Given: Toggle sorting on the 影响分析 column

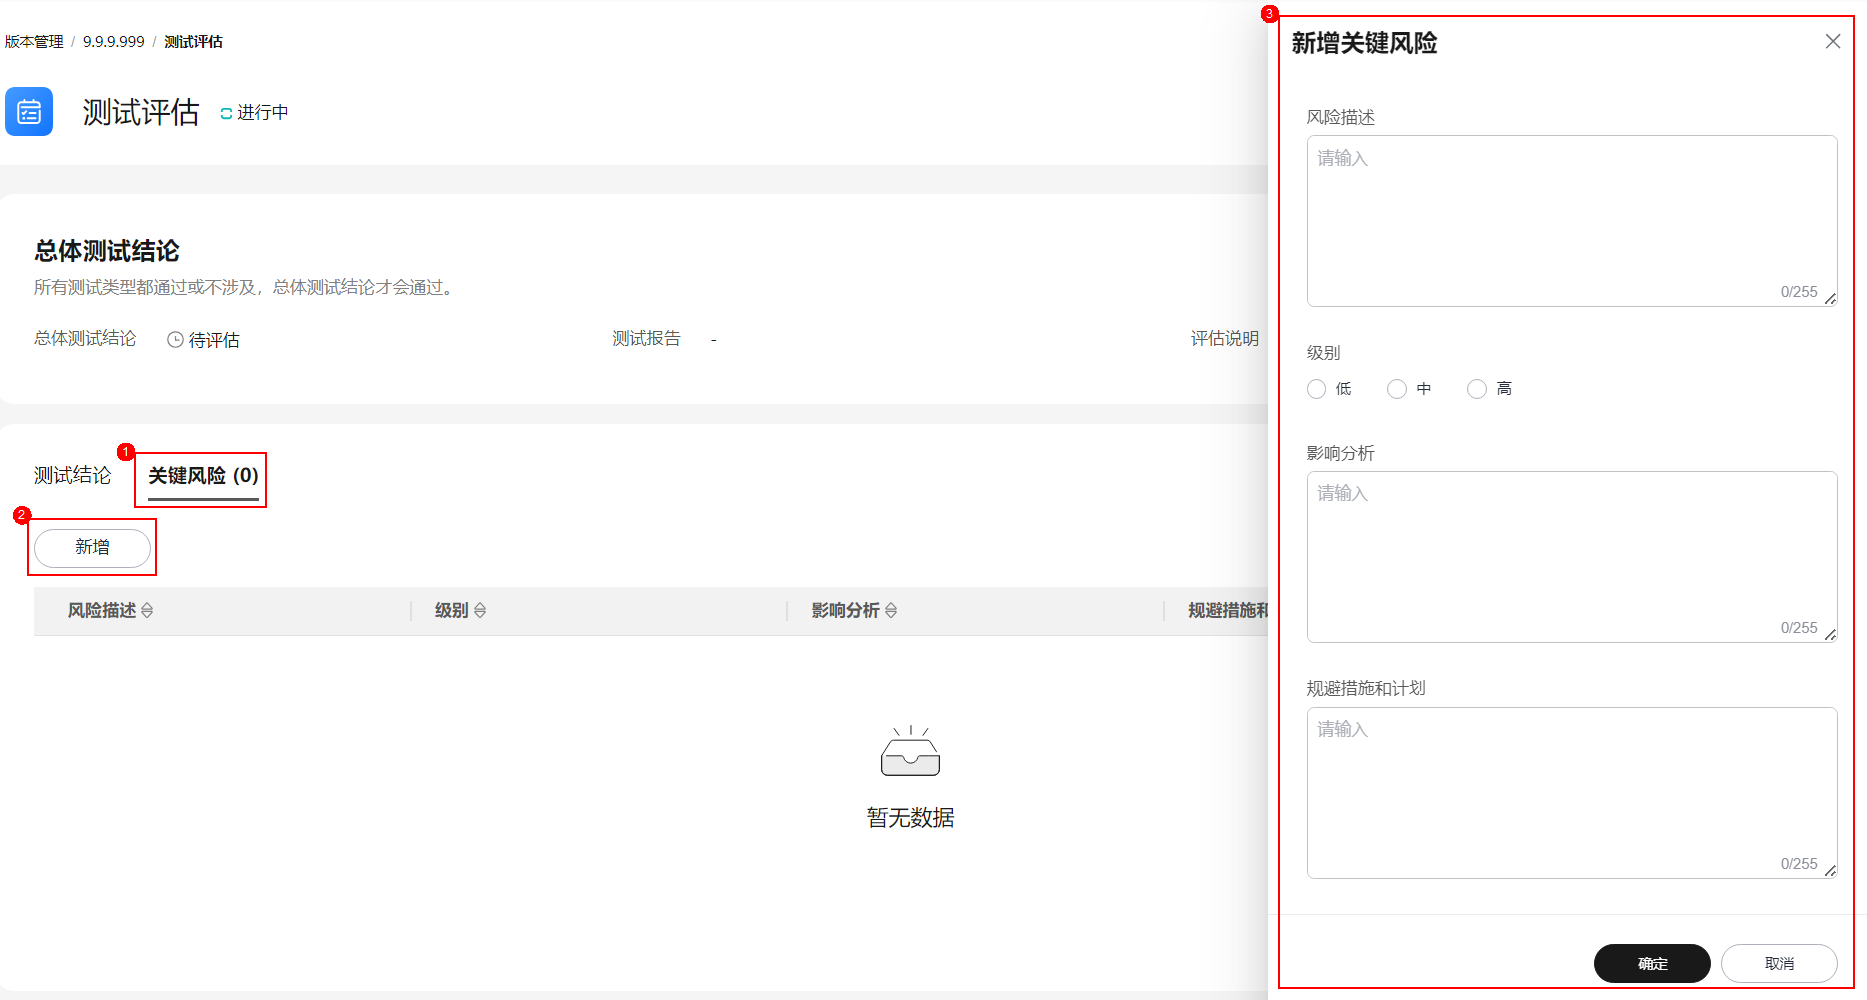Looking at the screenshot, I should point(891,610).
